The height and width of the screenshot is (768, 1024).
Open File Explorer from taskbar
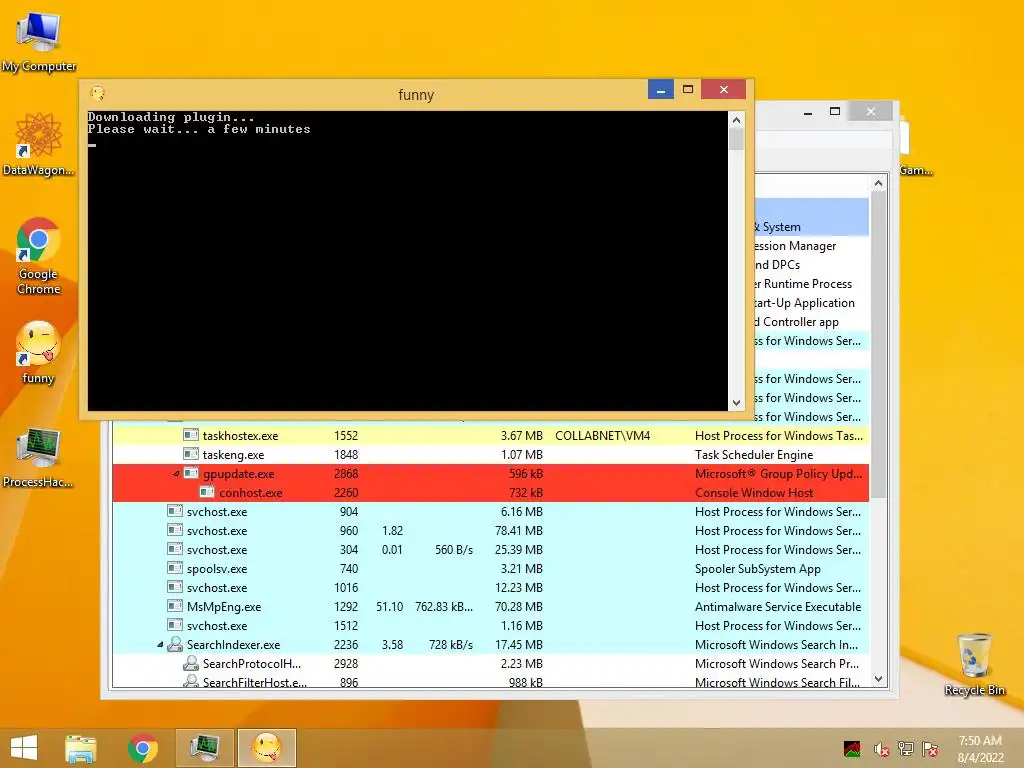[80, 748]
